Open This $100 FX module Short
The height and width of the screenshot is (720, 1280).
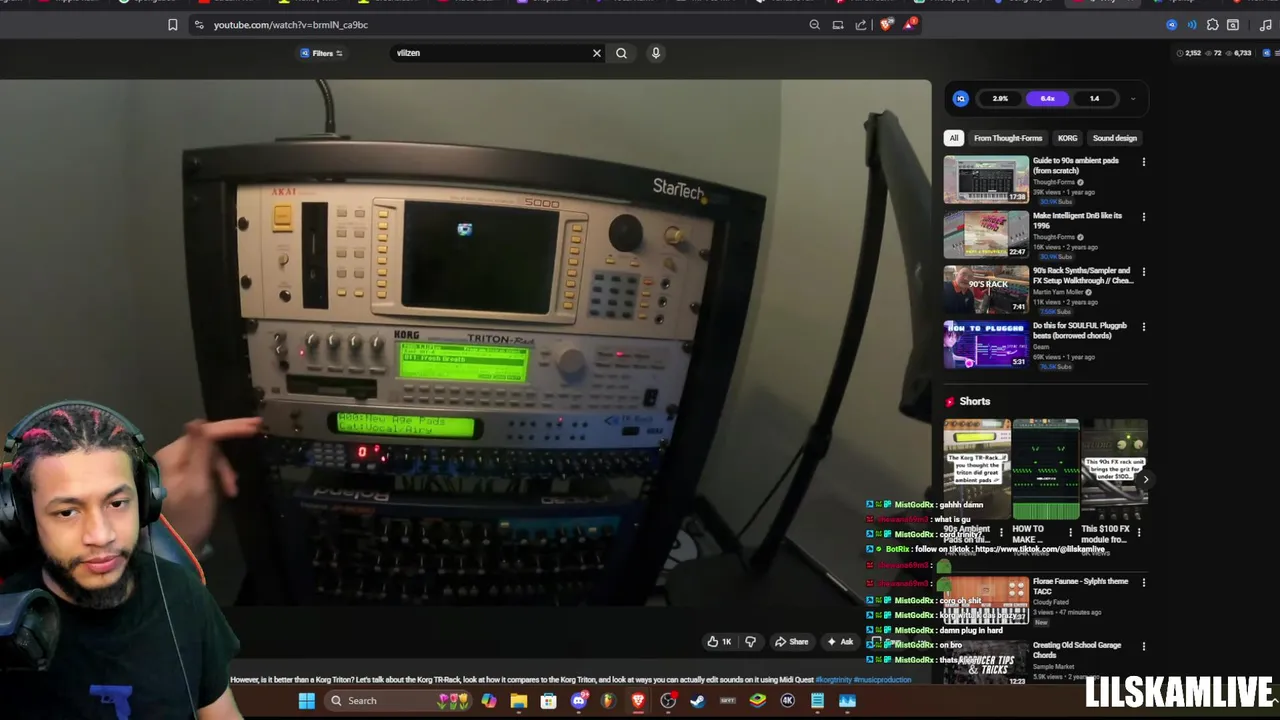click(x=1114, y=470)
